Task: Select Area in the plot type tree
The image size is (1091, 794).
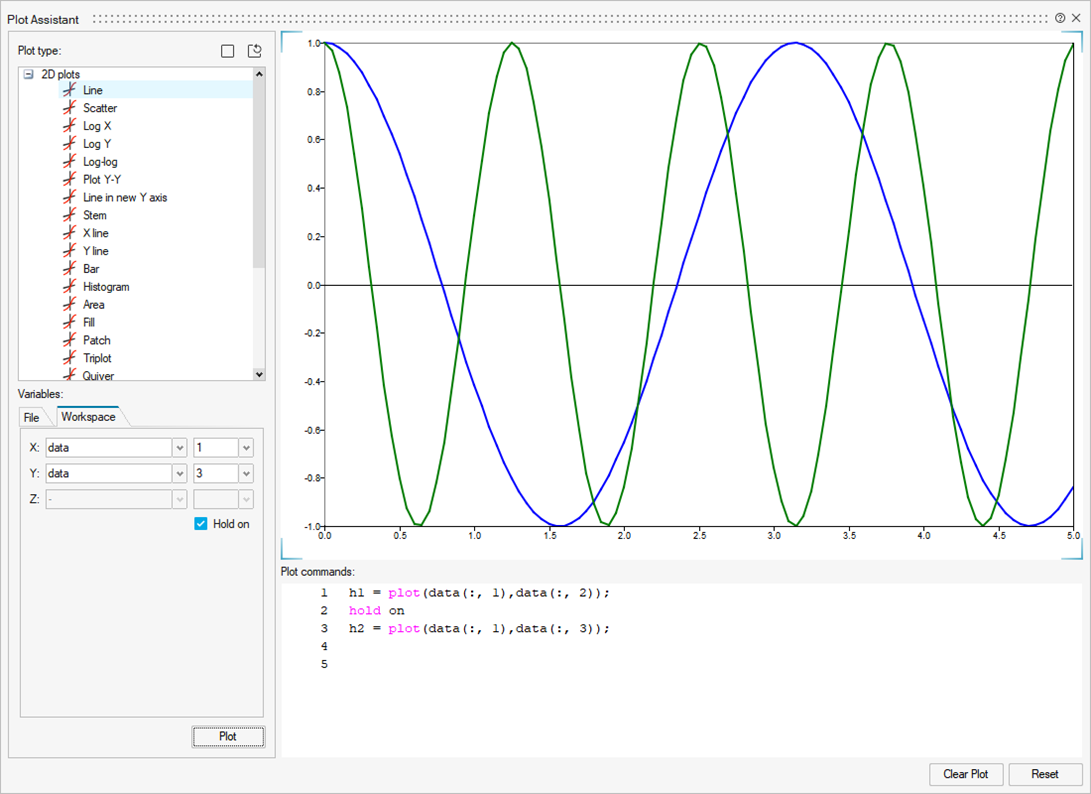Action: (x=93, y=305)
